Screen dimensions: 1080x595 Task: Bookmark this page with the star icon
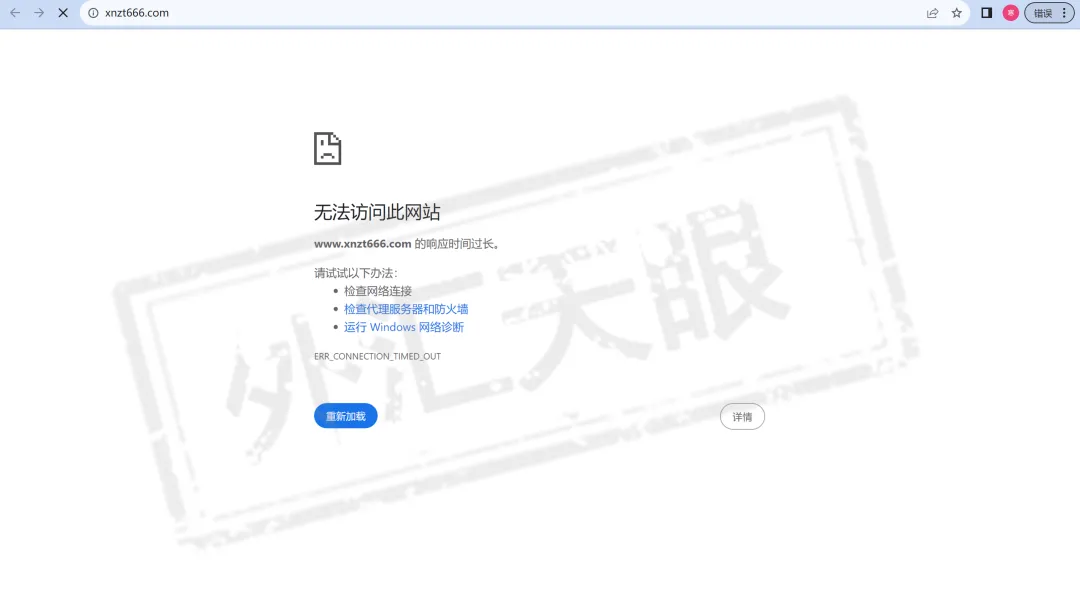pos(957,13)
